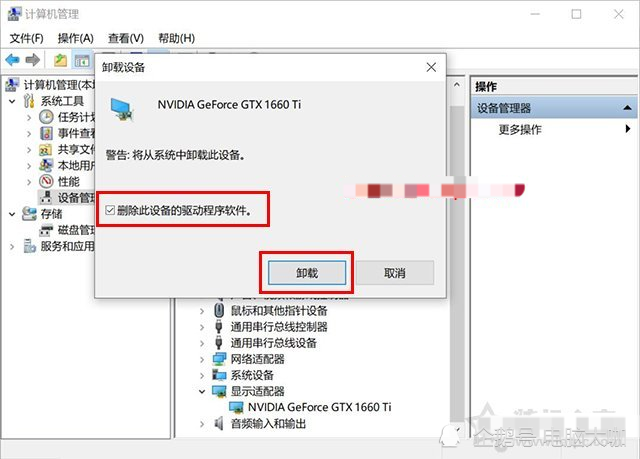640x459 pixels.
Task: Click the Back arrow toolbar icon
Action: click(x=12, y=60)
